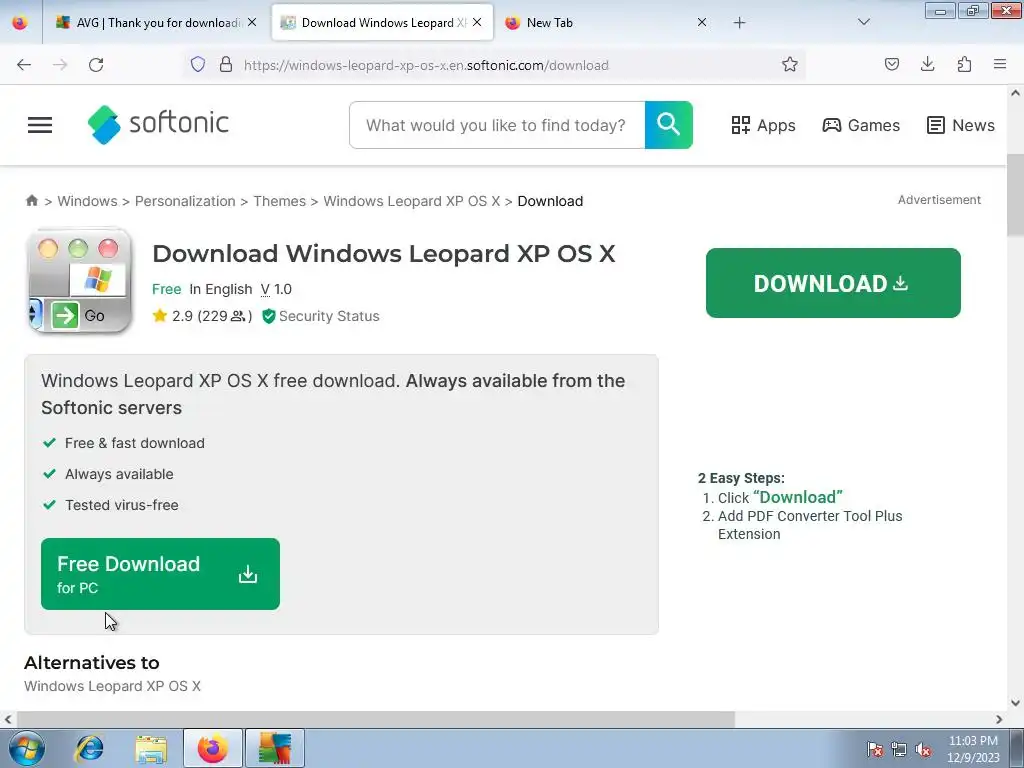
Task: Reload the current page
Action: [x=96, y=65]
